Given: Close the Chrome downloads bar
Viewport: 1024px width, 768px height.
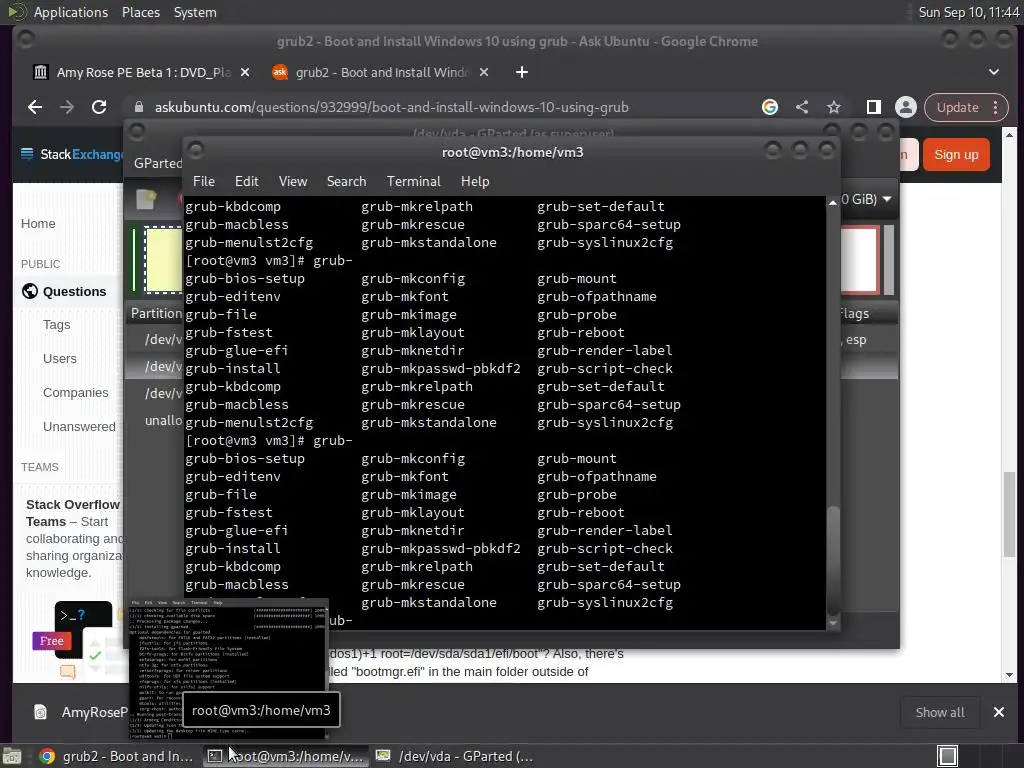Looking at the screenshot, I should tap(999, 712).
